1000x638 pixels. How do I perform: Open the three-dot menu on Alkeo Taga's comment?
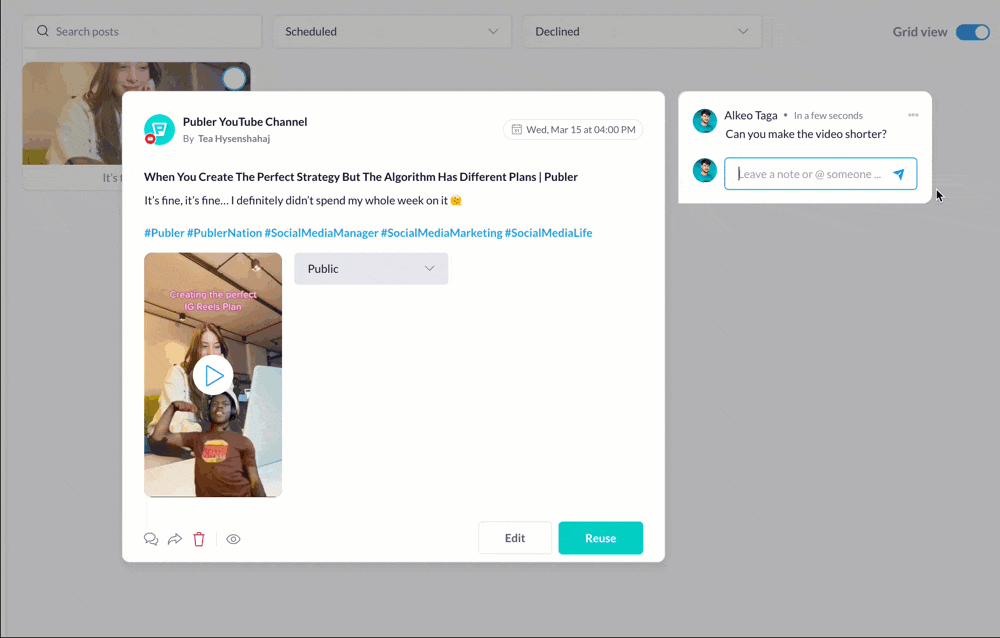pyautogui.click(x=913, y=115)
